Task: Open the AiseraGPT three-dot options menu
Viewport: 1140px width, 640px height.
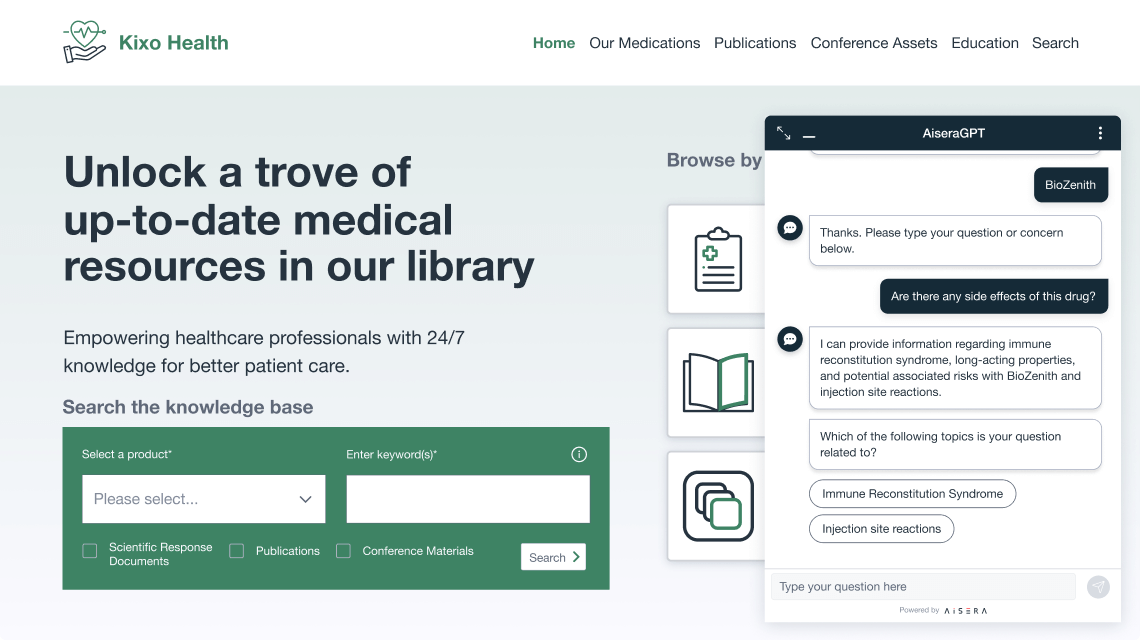Action: coord(1100,133)
